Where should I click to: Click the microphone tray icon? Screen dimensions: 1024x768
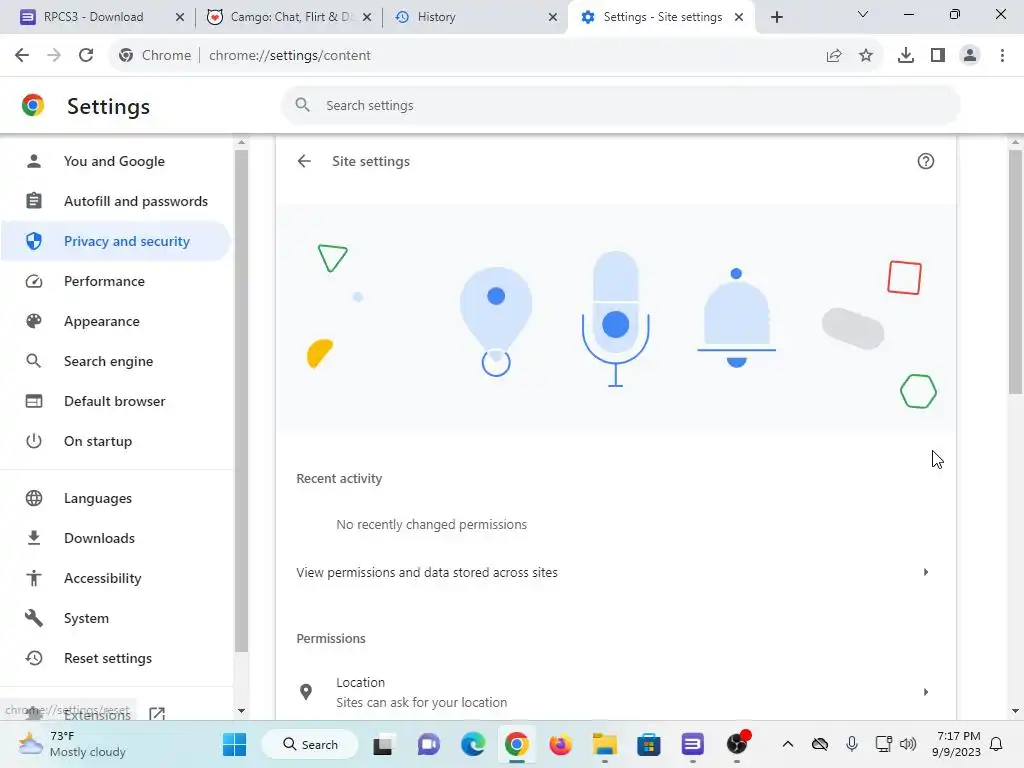(852, 744)
